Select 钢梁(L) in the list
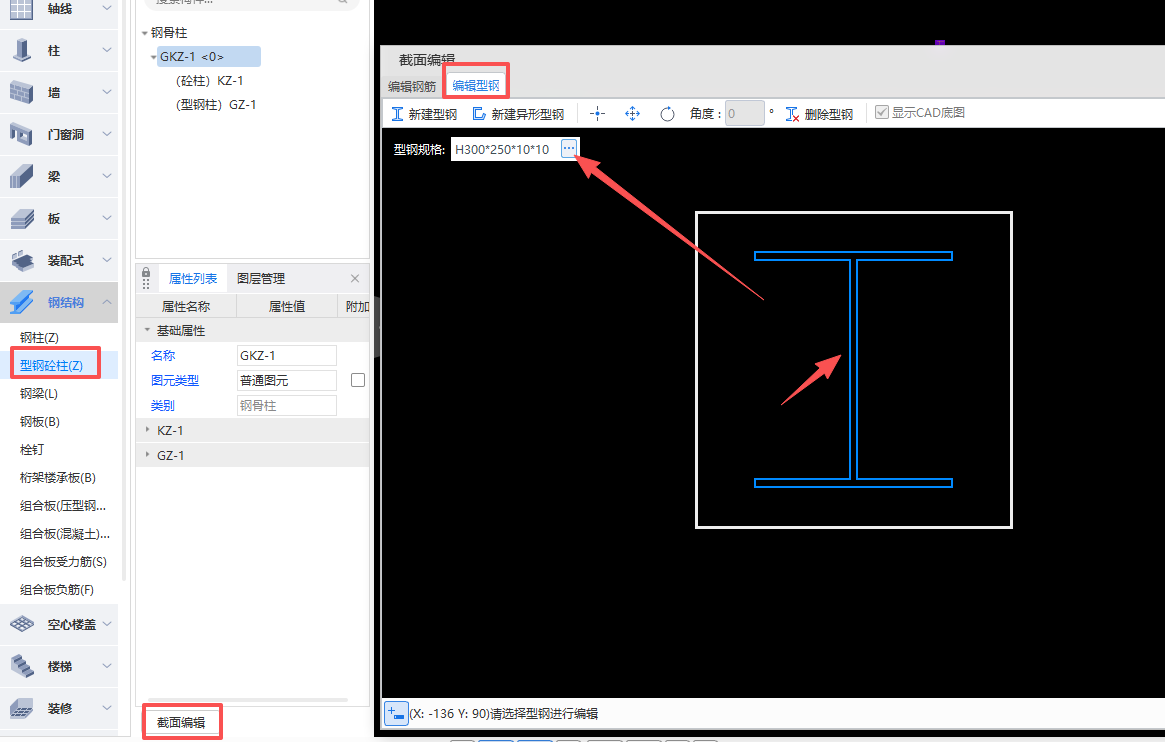1165x742 pixels. (39, 393)
